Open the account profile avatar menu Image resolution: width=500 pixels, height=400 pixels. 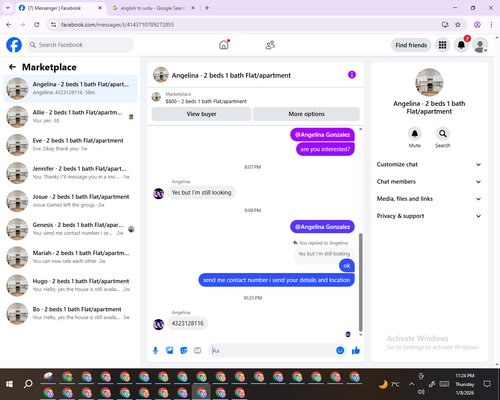coord(480,45)
